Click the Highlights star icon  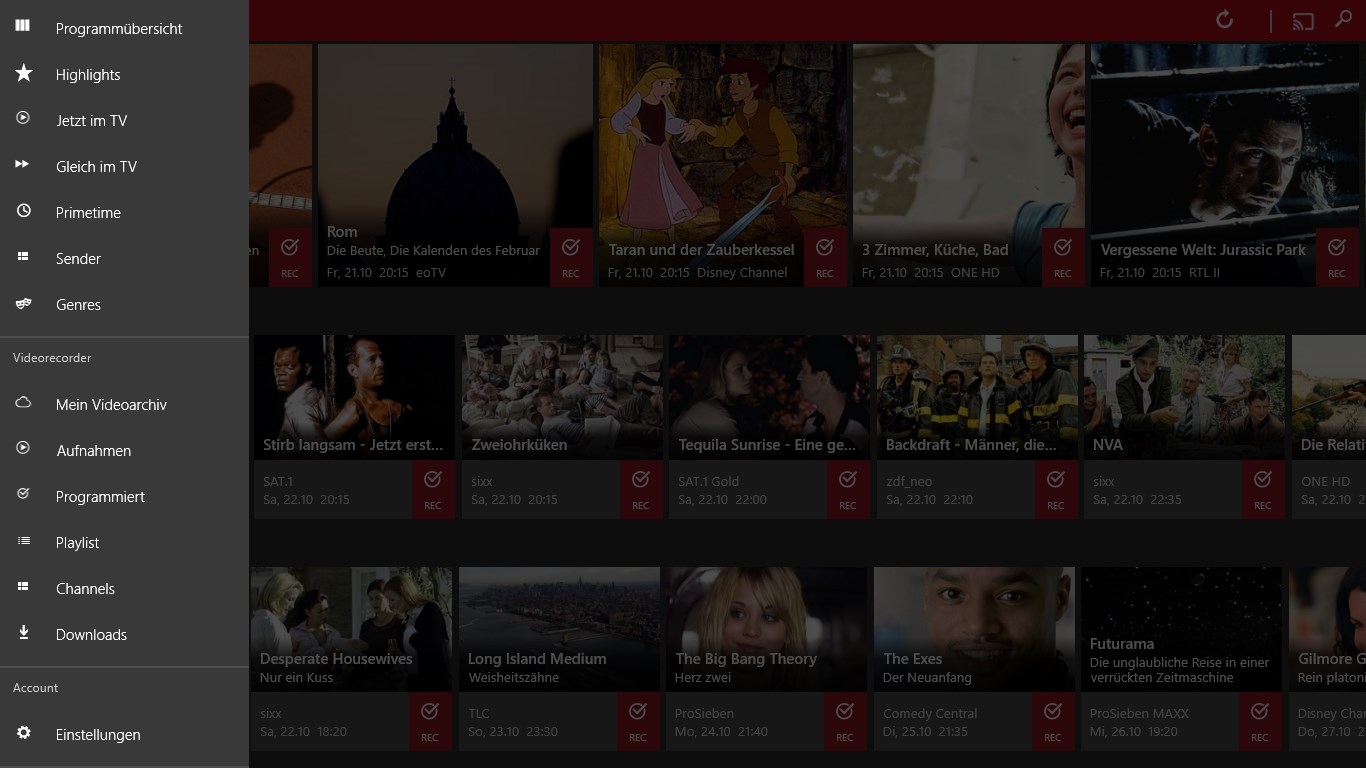(22, 74)
